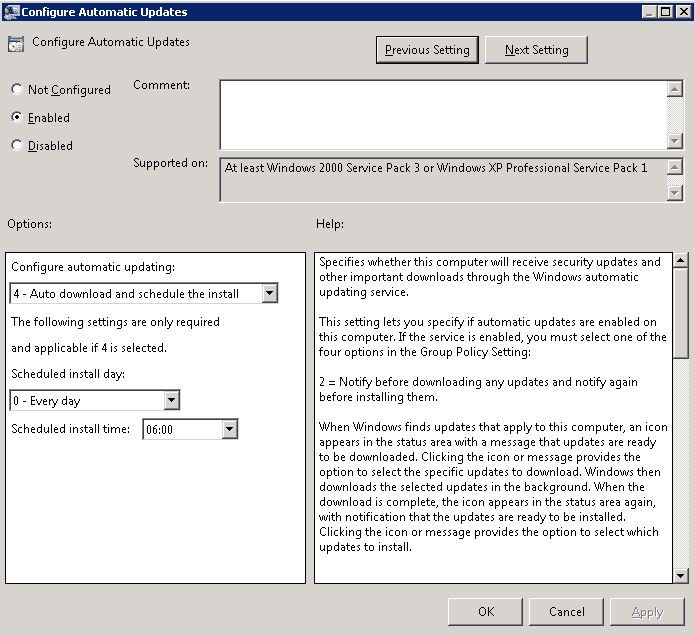
Task: Click the Supported on text 'At least Windows 2000'
Action: pyautogui.click(x=284, y=168)
